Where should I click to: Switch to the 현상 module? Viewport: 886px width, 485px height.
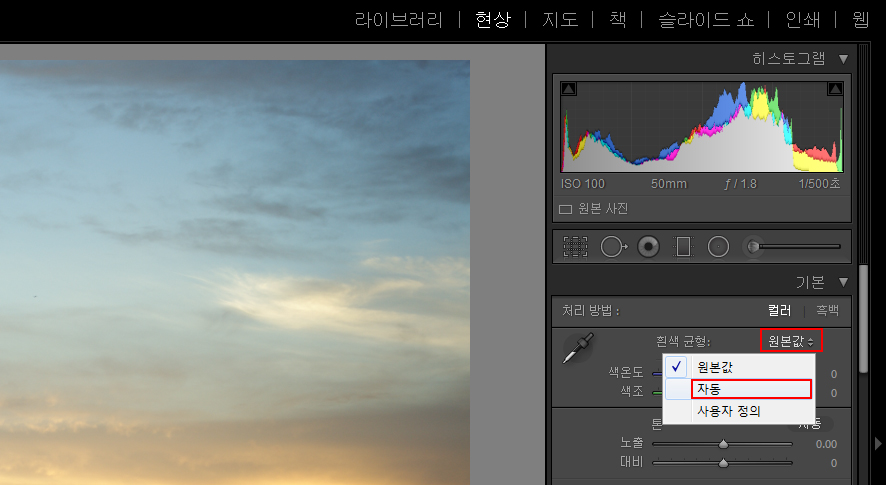pyautogui.click(x=493, y=20)
